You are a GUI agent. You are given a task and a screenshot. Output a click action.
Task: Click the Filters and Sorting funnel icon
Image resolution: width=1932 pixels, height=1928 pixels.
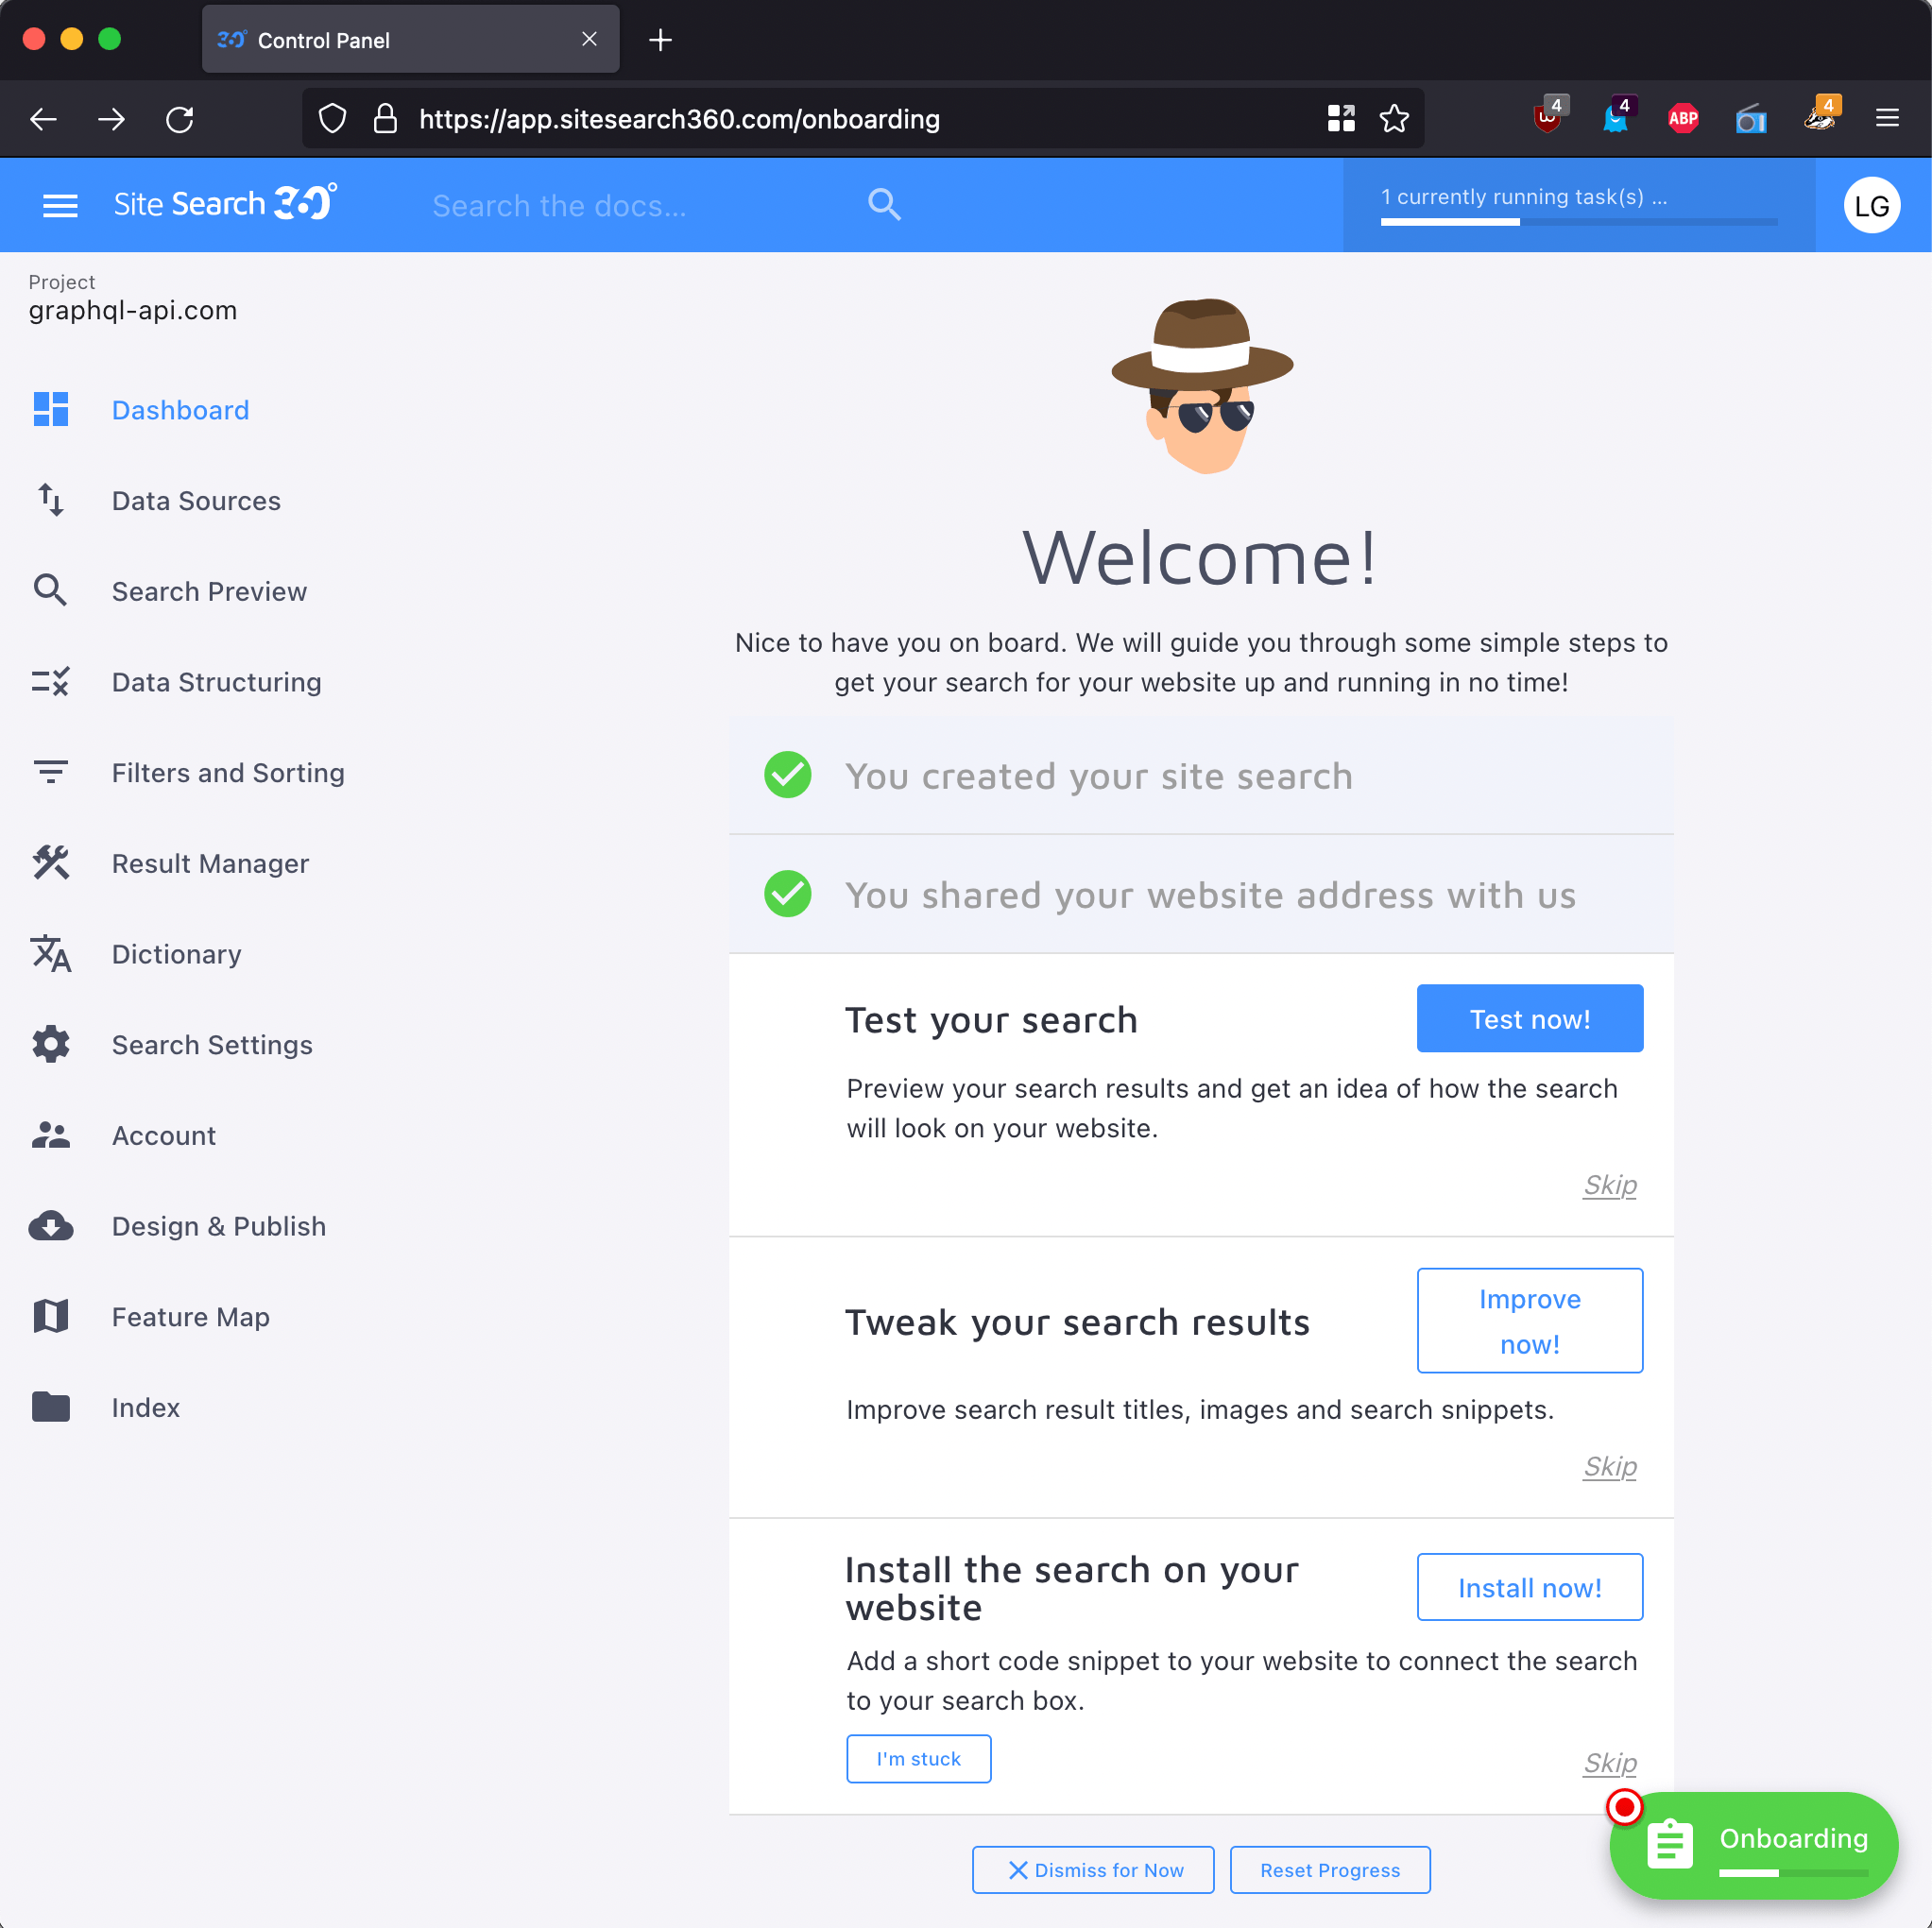pos(51,772)
